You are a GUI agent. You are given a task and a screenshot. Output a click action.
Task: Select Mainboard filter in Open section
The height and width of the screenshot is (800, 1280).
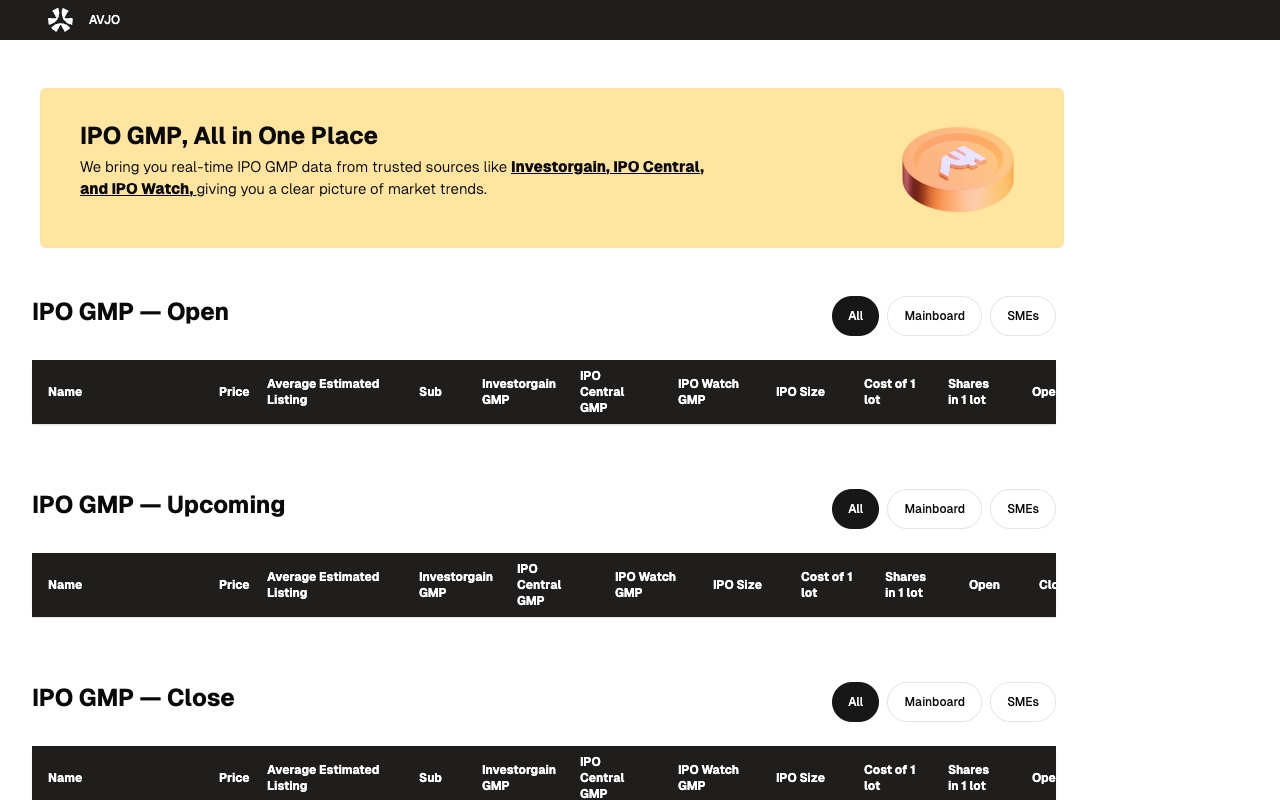tap(934, 316)
